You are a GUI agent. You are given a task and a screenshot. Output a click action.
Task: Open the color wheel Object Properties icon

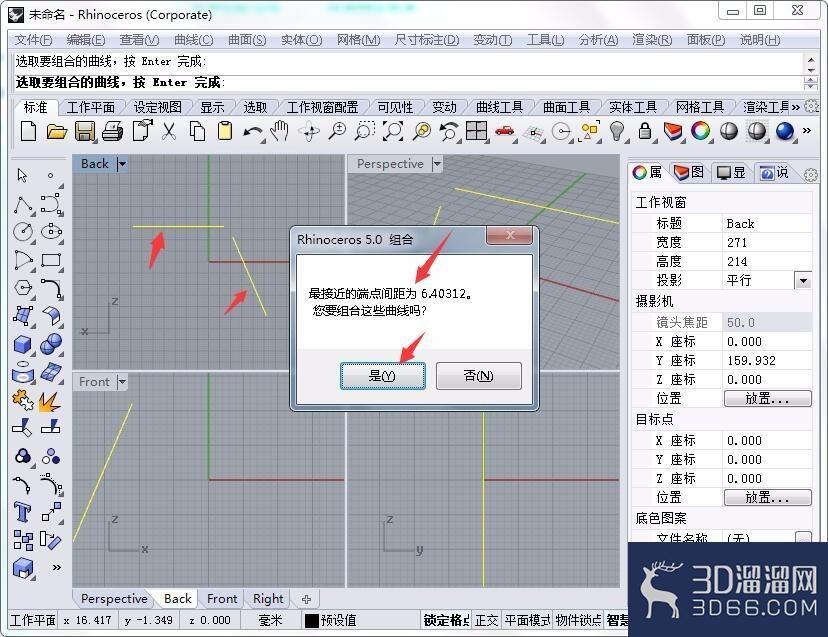point(701,131)
